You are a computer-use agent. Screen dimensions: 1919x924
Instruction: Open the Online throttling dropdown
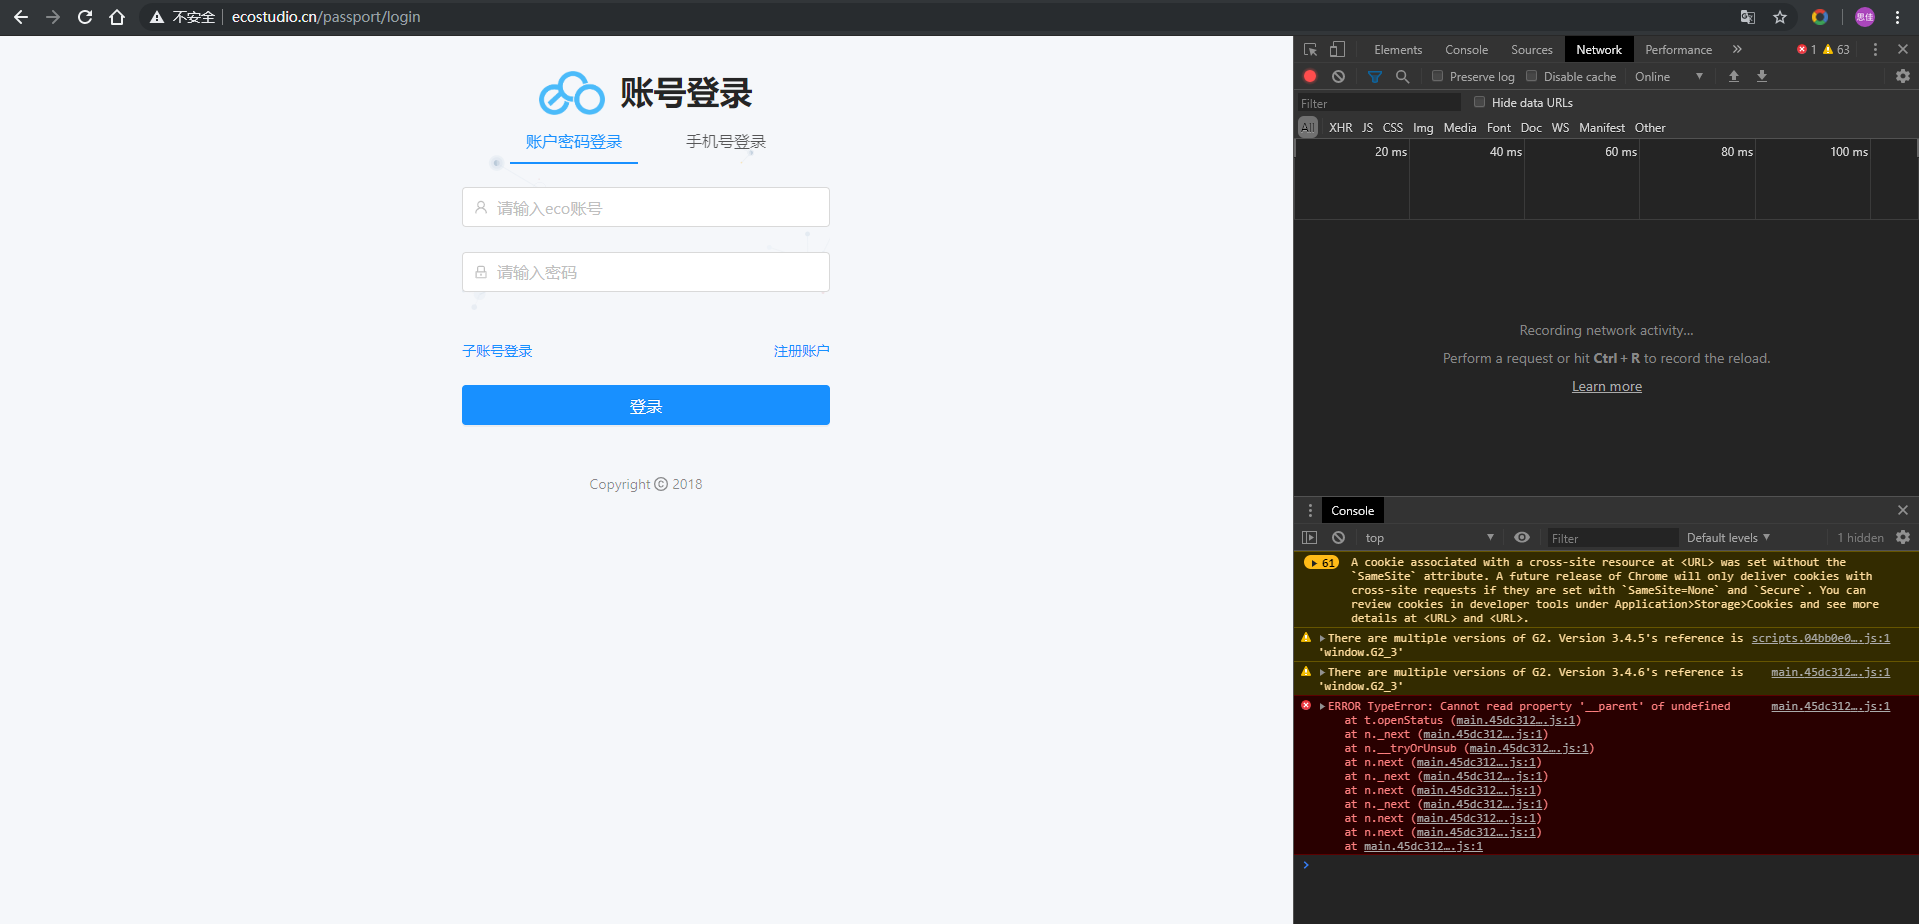click(1668, 76)
